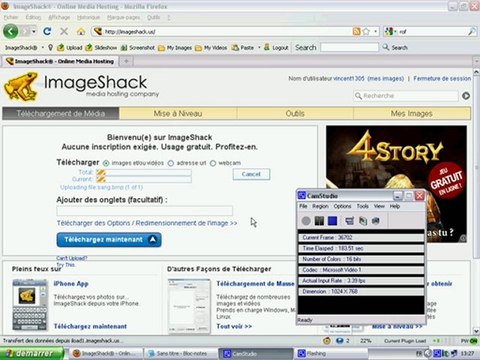The height and width of the screenshot is (360, 480).
Task: Click Screenshot in the ImageShack toolbar
Action: click(138, 48)
